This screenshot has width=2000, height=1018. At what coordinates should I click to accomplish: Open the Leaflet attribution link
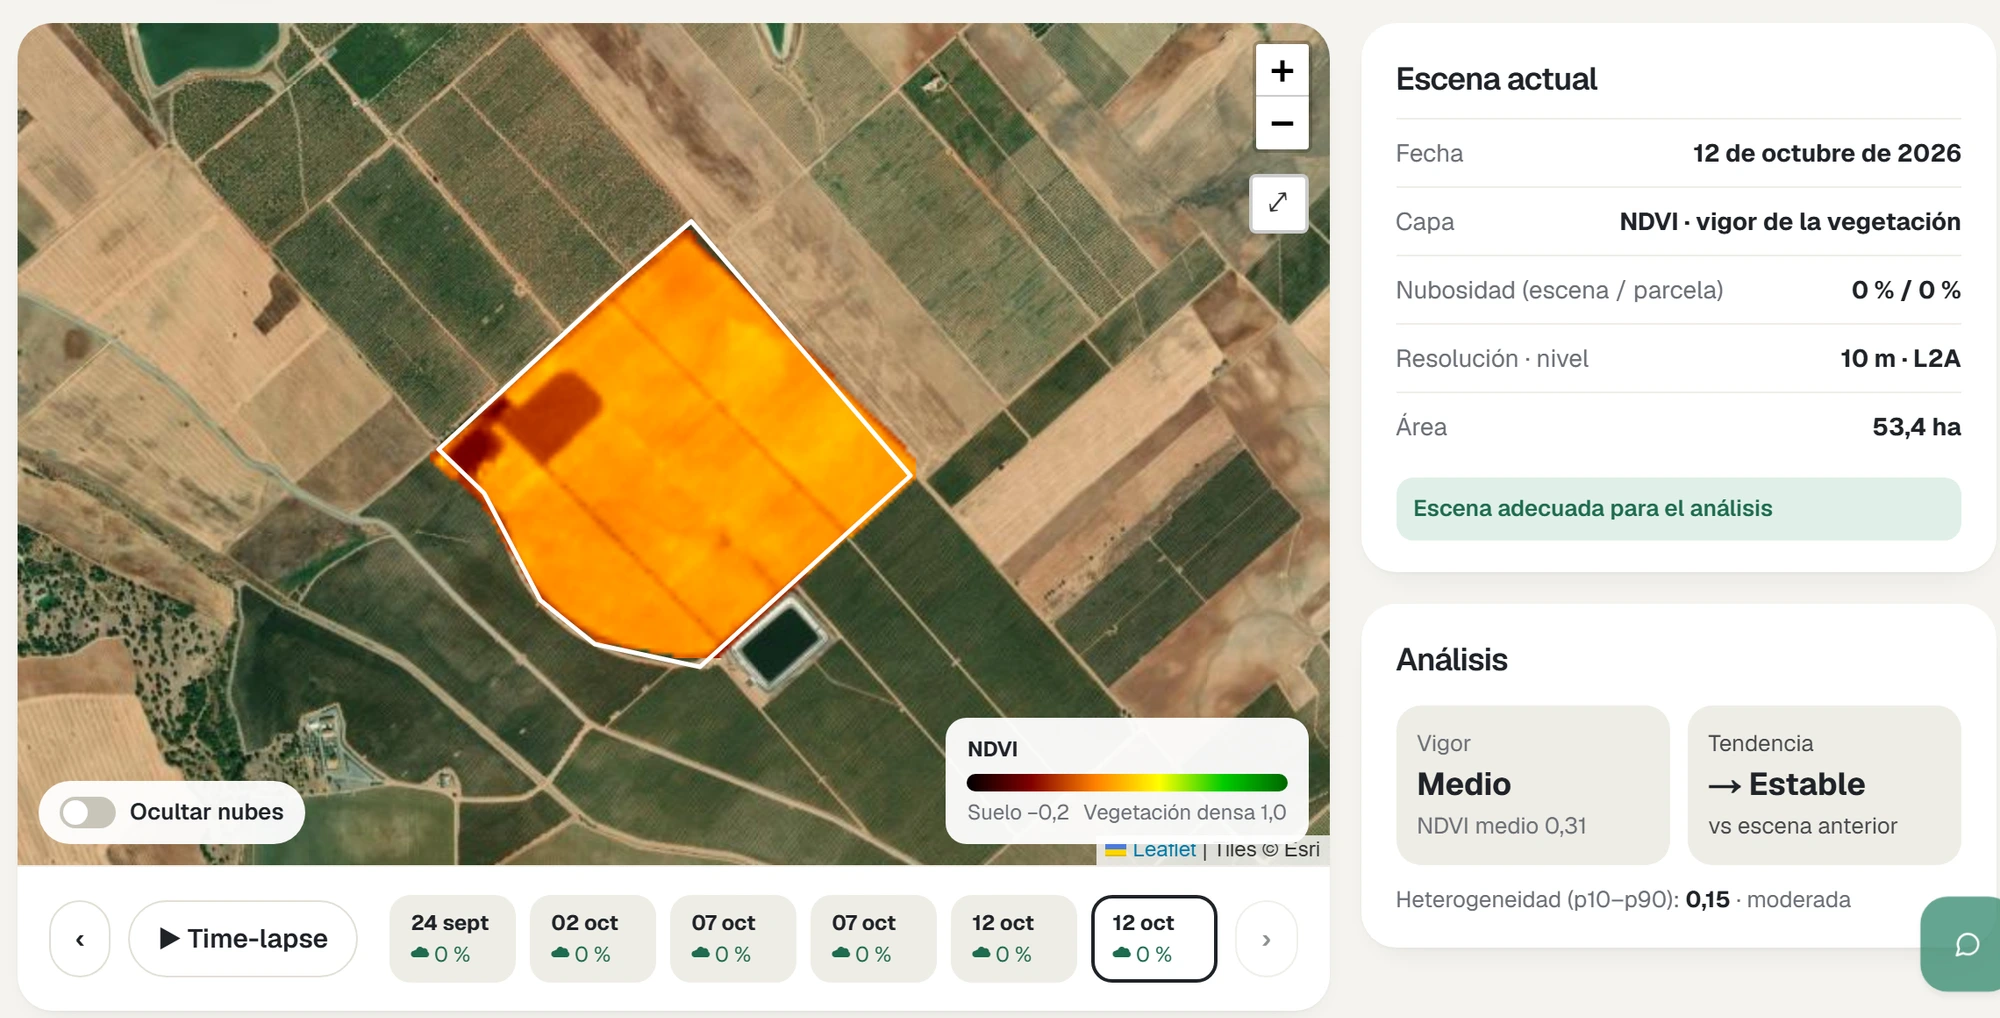tap(1164, 849)
